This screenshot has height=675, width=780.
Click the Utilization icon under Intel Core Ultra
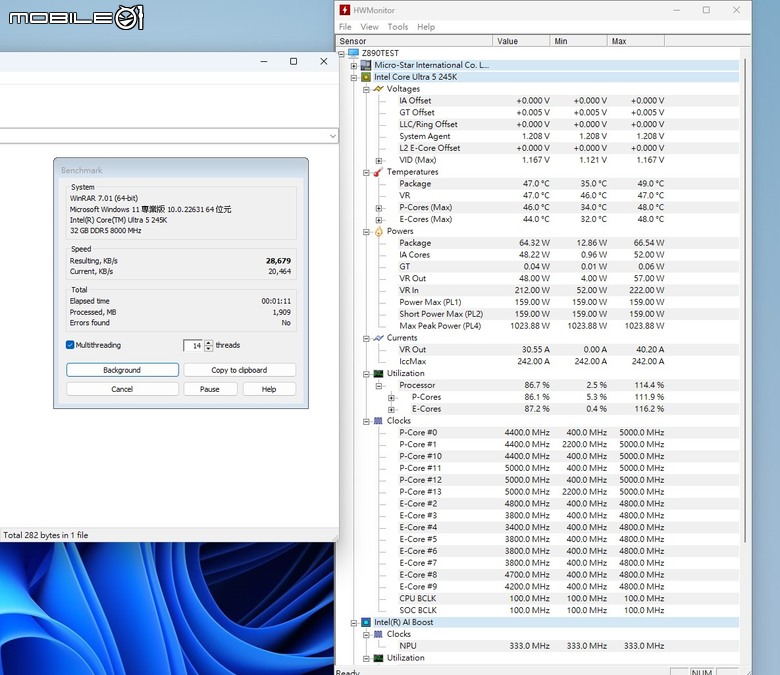click(379, 374)
